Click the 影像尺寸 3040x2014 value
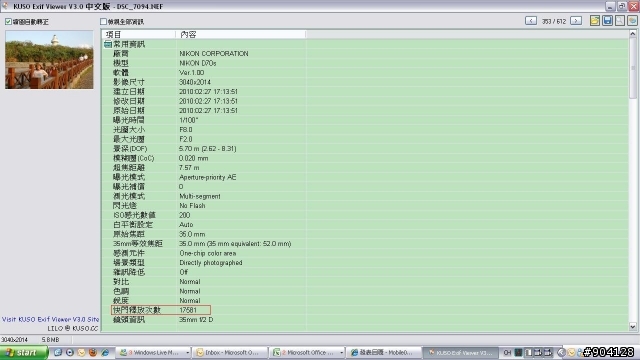 click(x=195, y=82)
